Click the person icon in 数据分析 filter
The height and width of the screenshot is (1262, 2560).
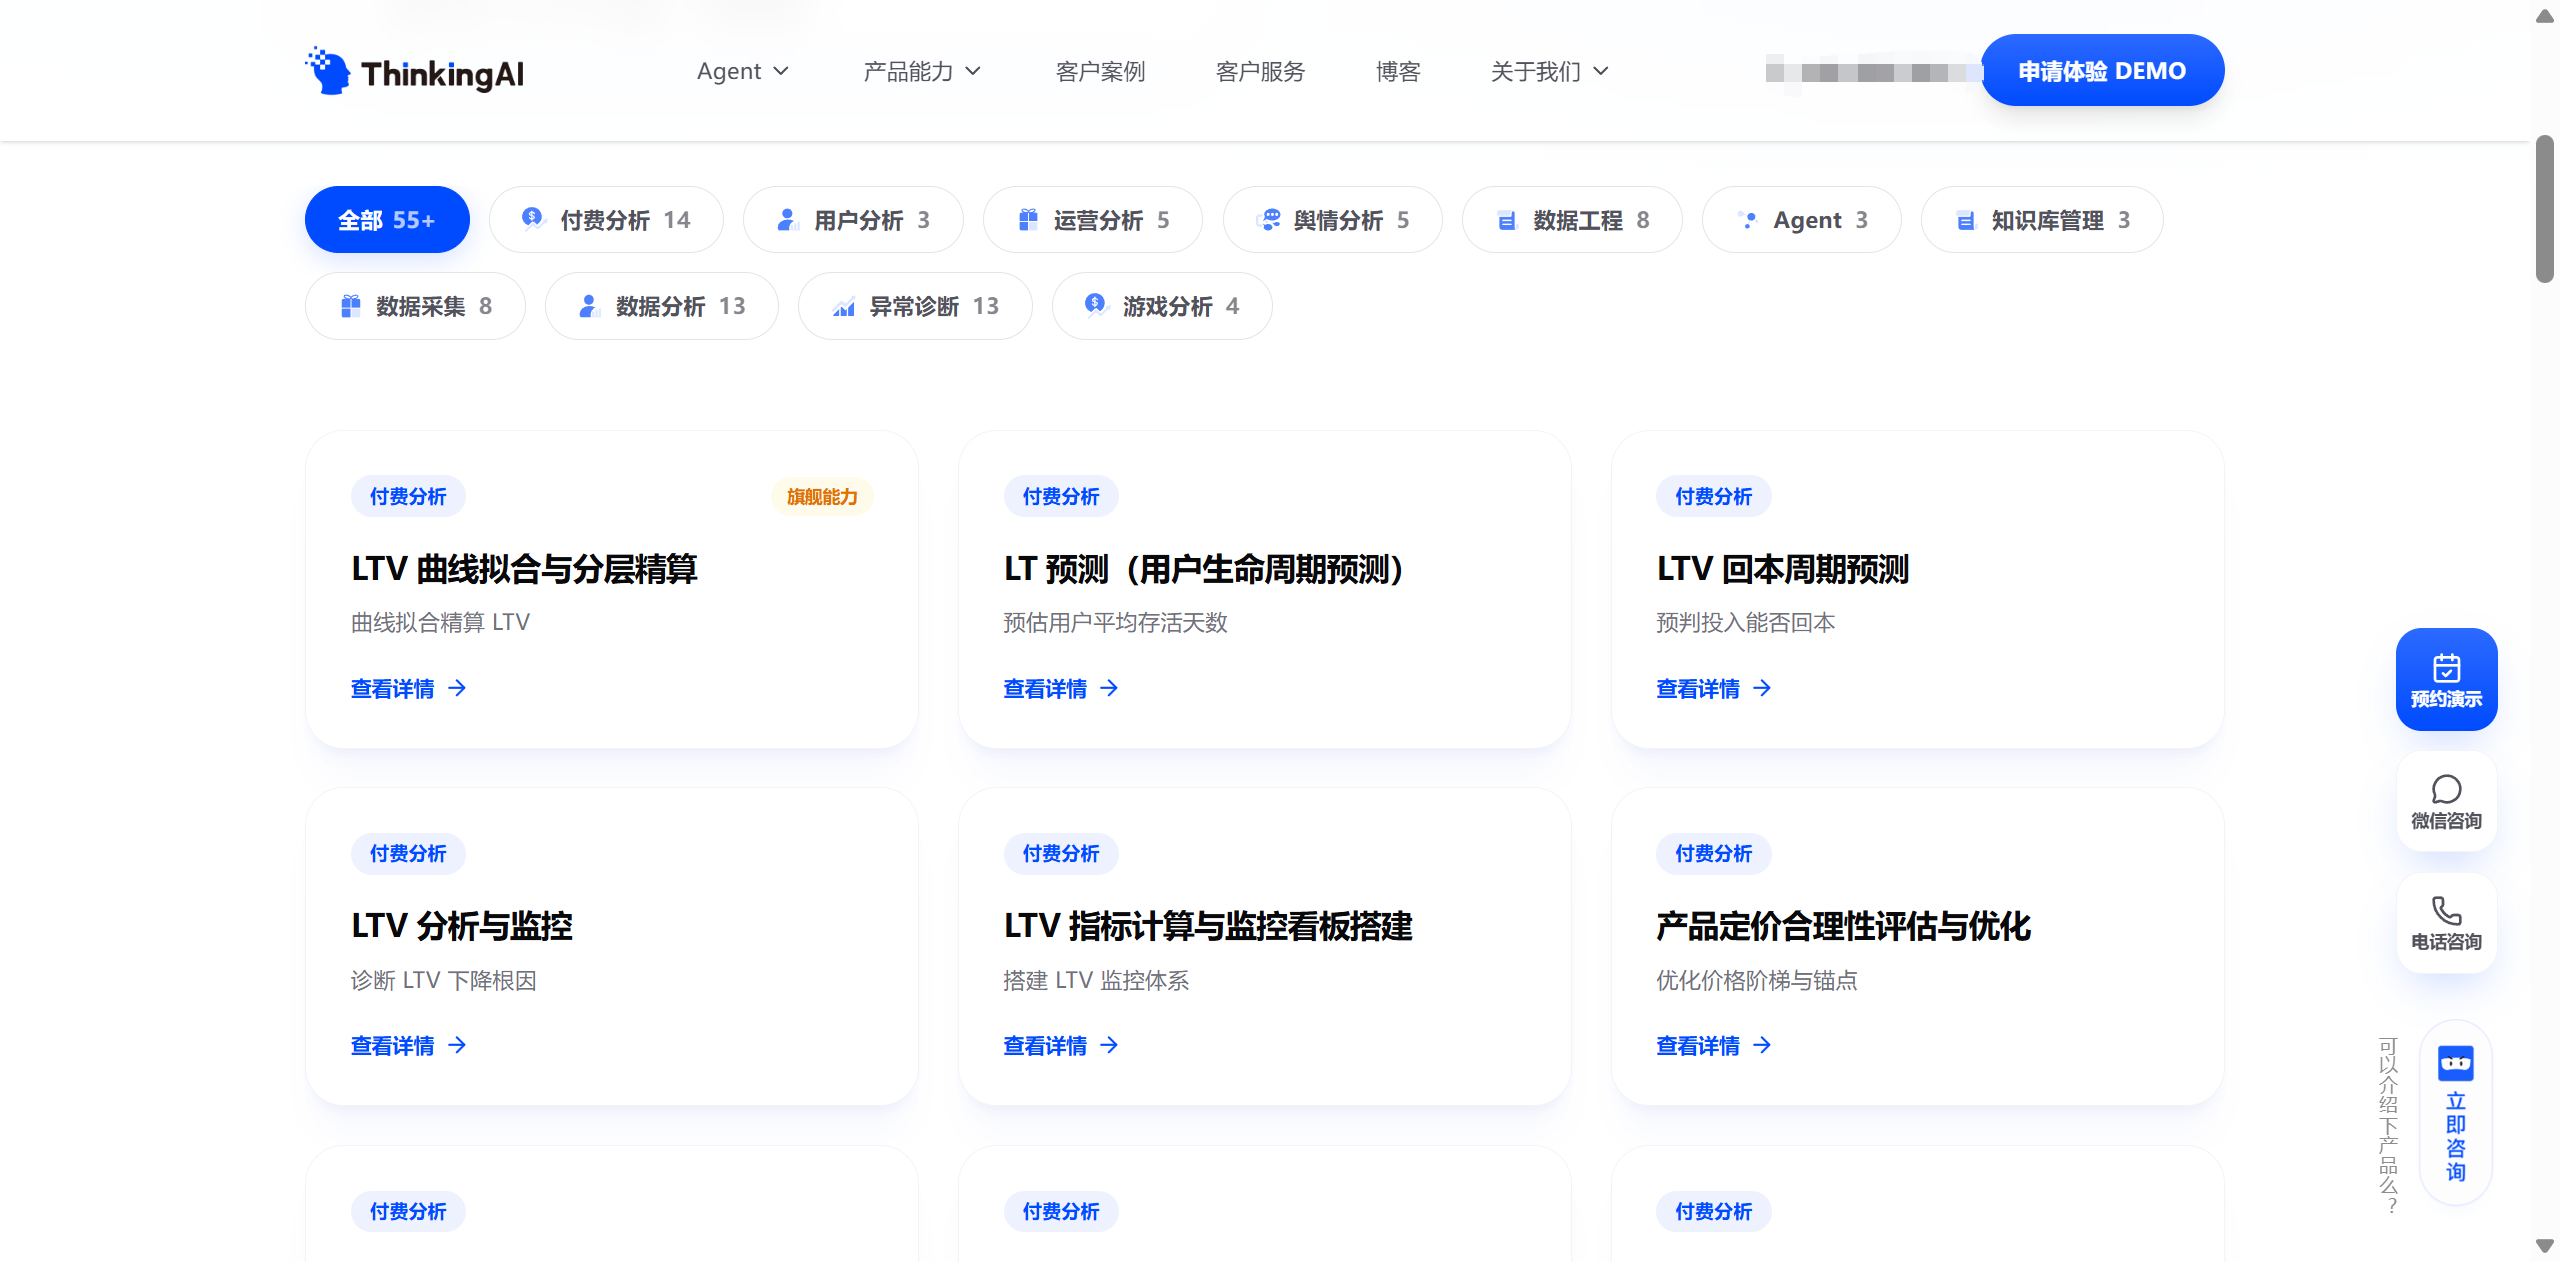pyautogui.click(x=589, y=306)
